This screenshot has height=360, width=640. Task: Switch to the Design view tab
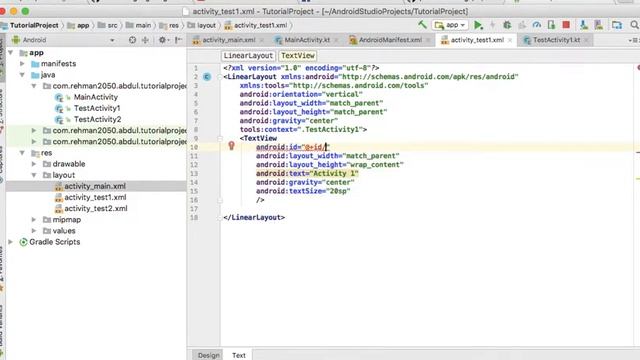coord(208,355)
